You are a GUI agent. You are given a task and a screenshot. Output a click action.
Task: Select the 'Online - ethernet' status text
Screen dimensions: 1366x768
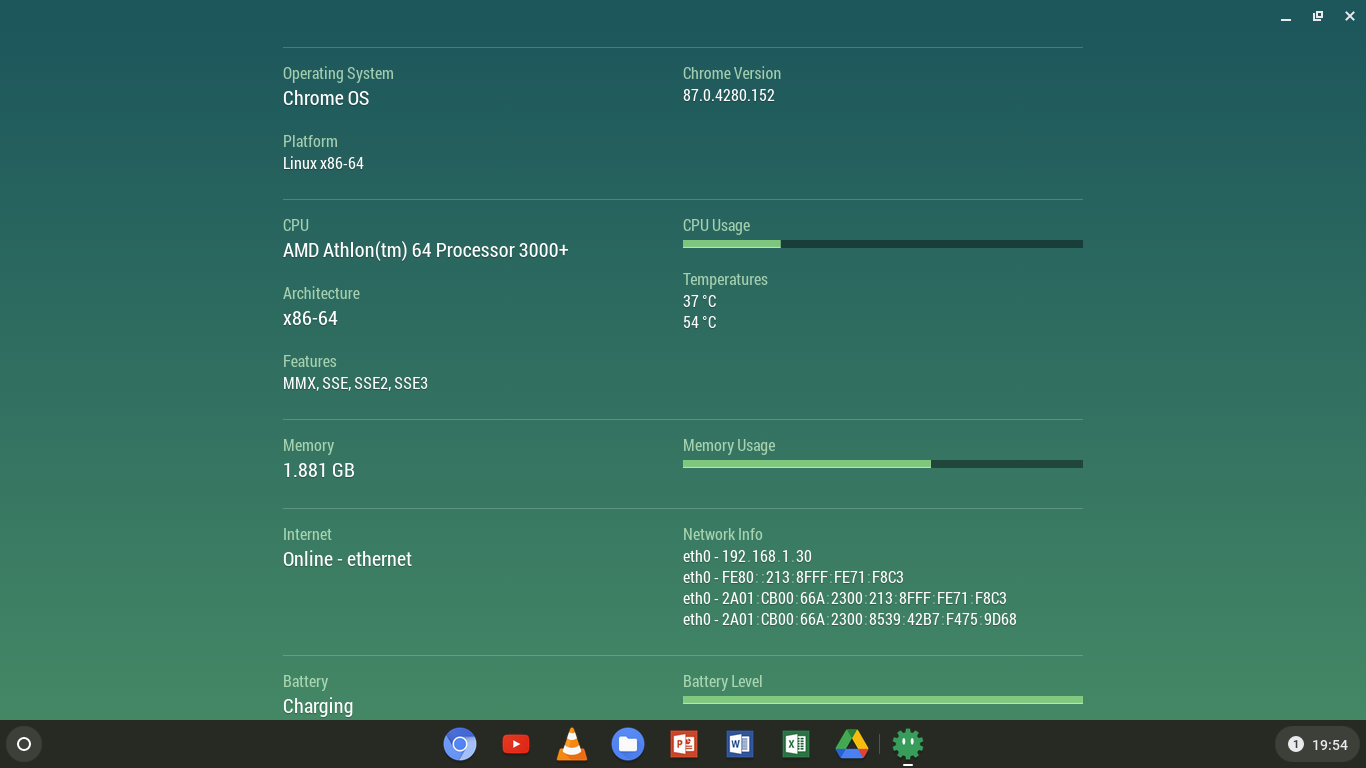(x=347, y=559)
